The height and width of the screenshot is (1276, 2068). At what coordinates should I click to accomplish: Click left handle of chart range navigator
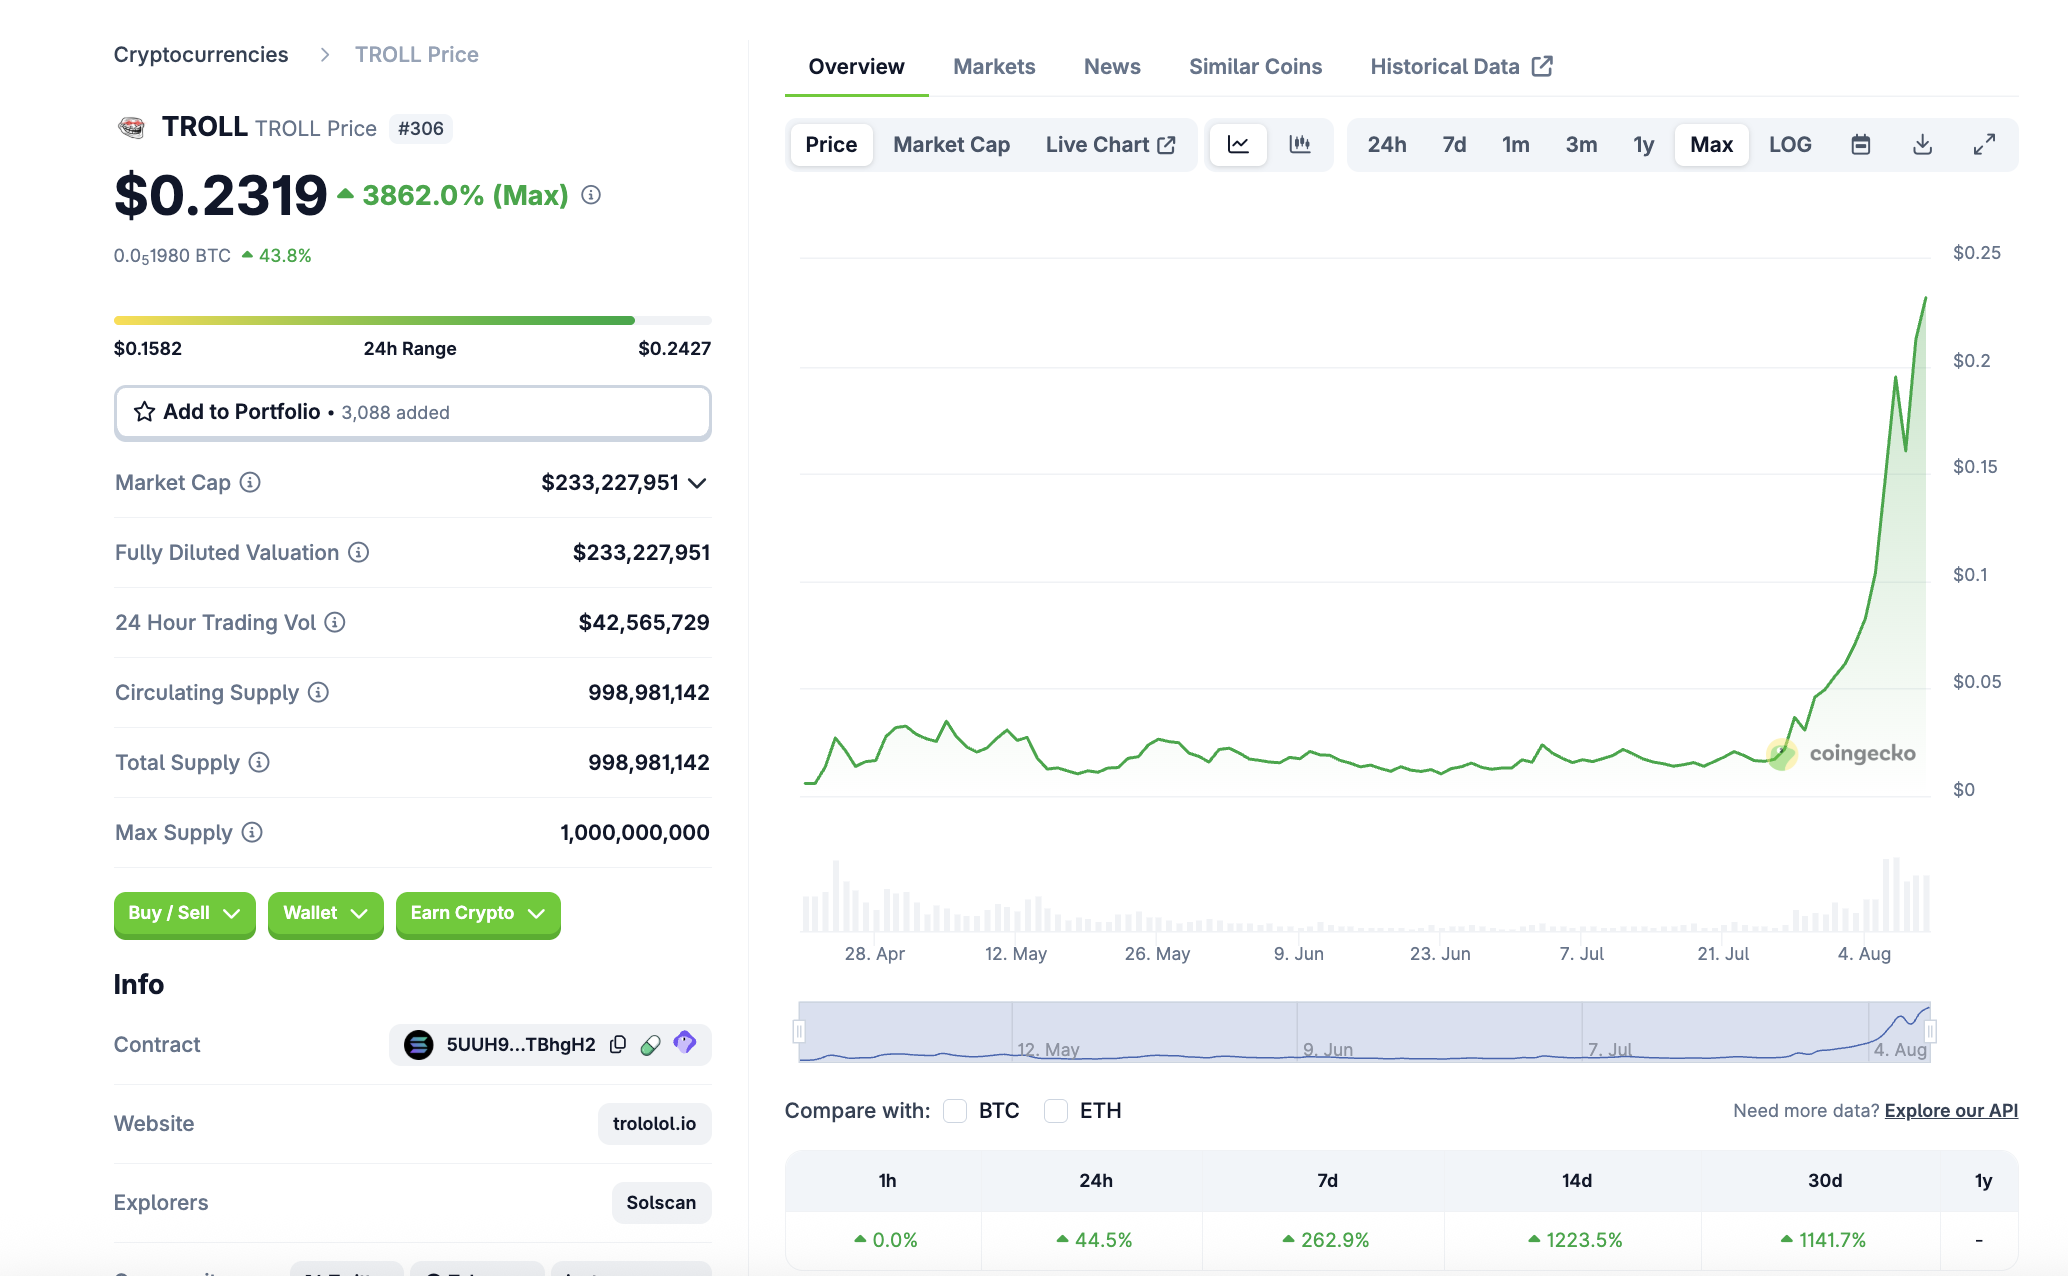click(x=799, y=1031)
